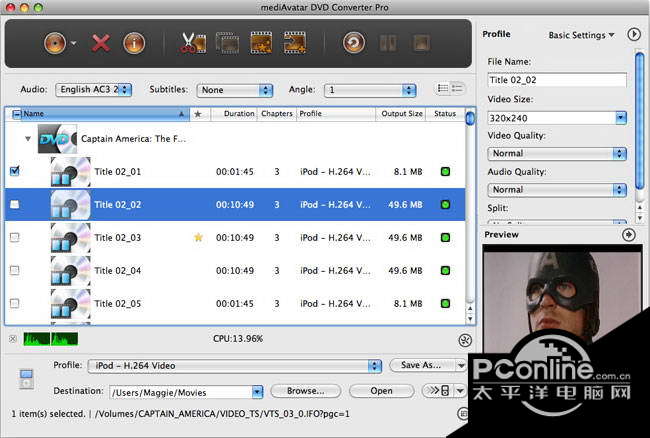Click the Status column header

(445, 114)
